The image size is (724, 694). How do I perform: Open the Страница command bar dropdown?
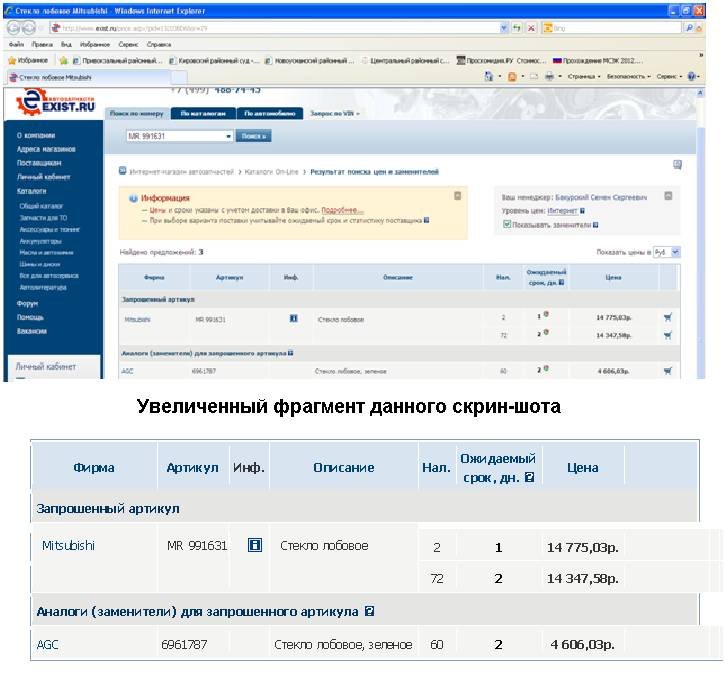(x=584, y=76)
